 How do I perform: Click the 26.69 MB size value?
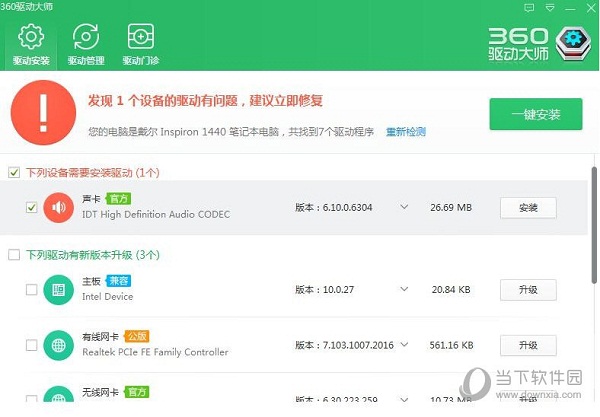point(451,207)
